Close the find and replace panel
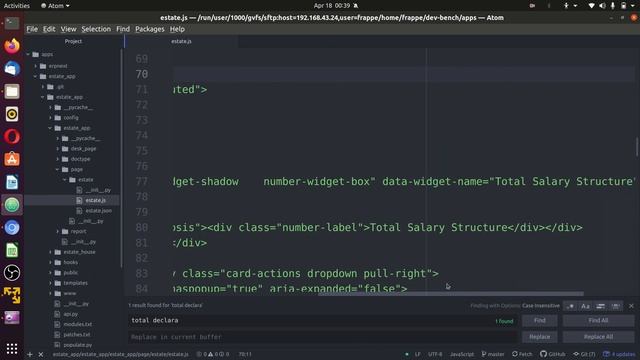The image size is (640, 360). pos(631,306)
